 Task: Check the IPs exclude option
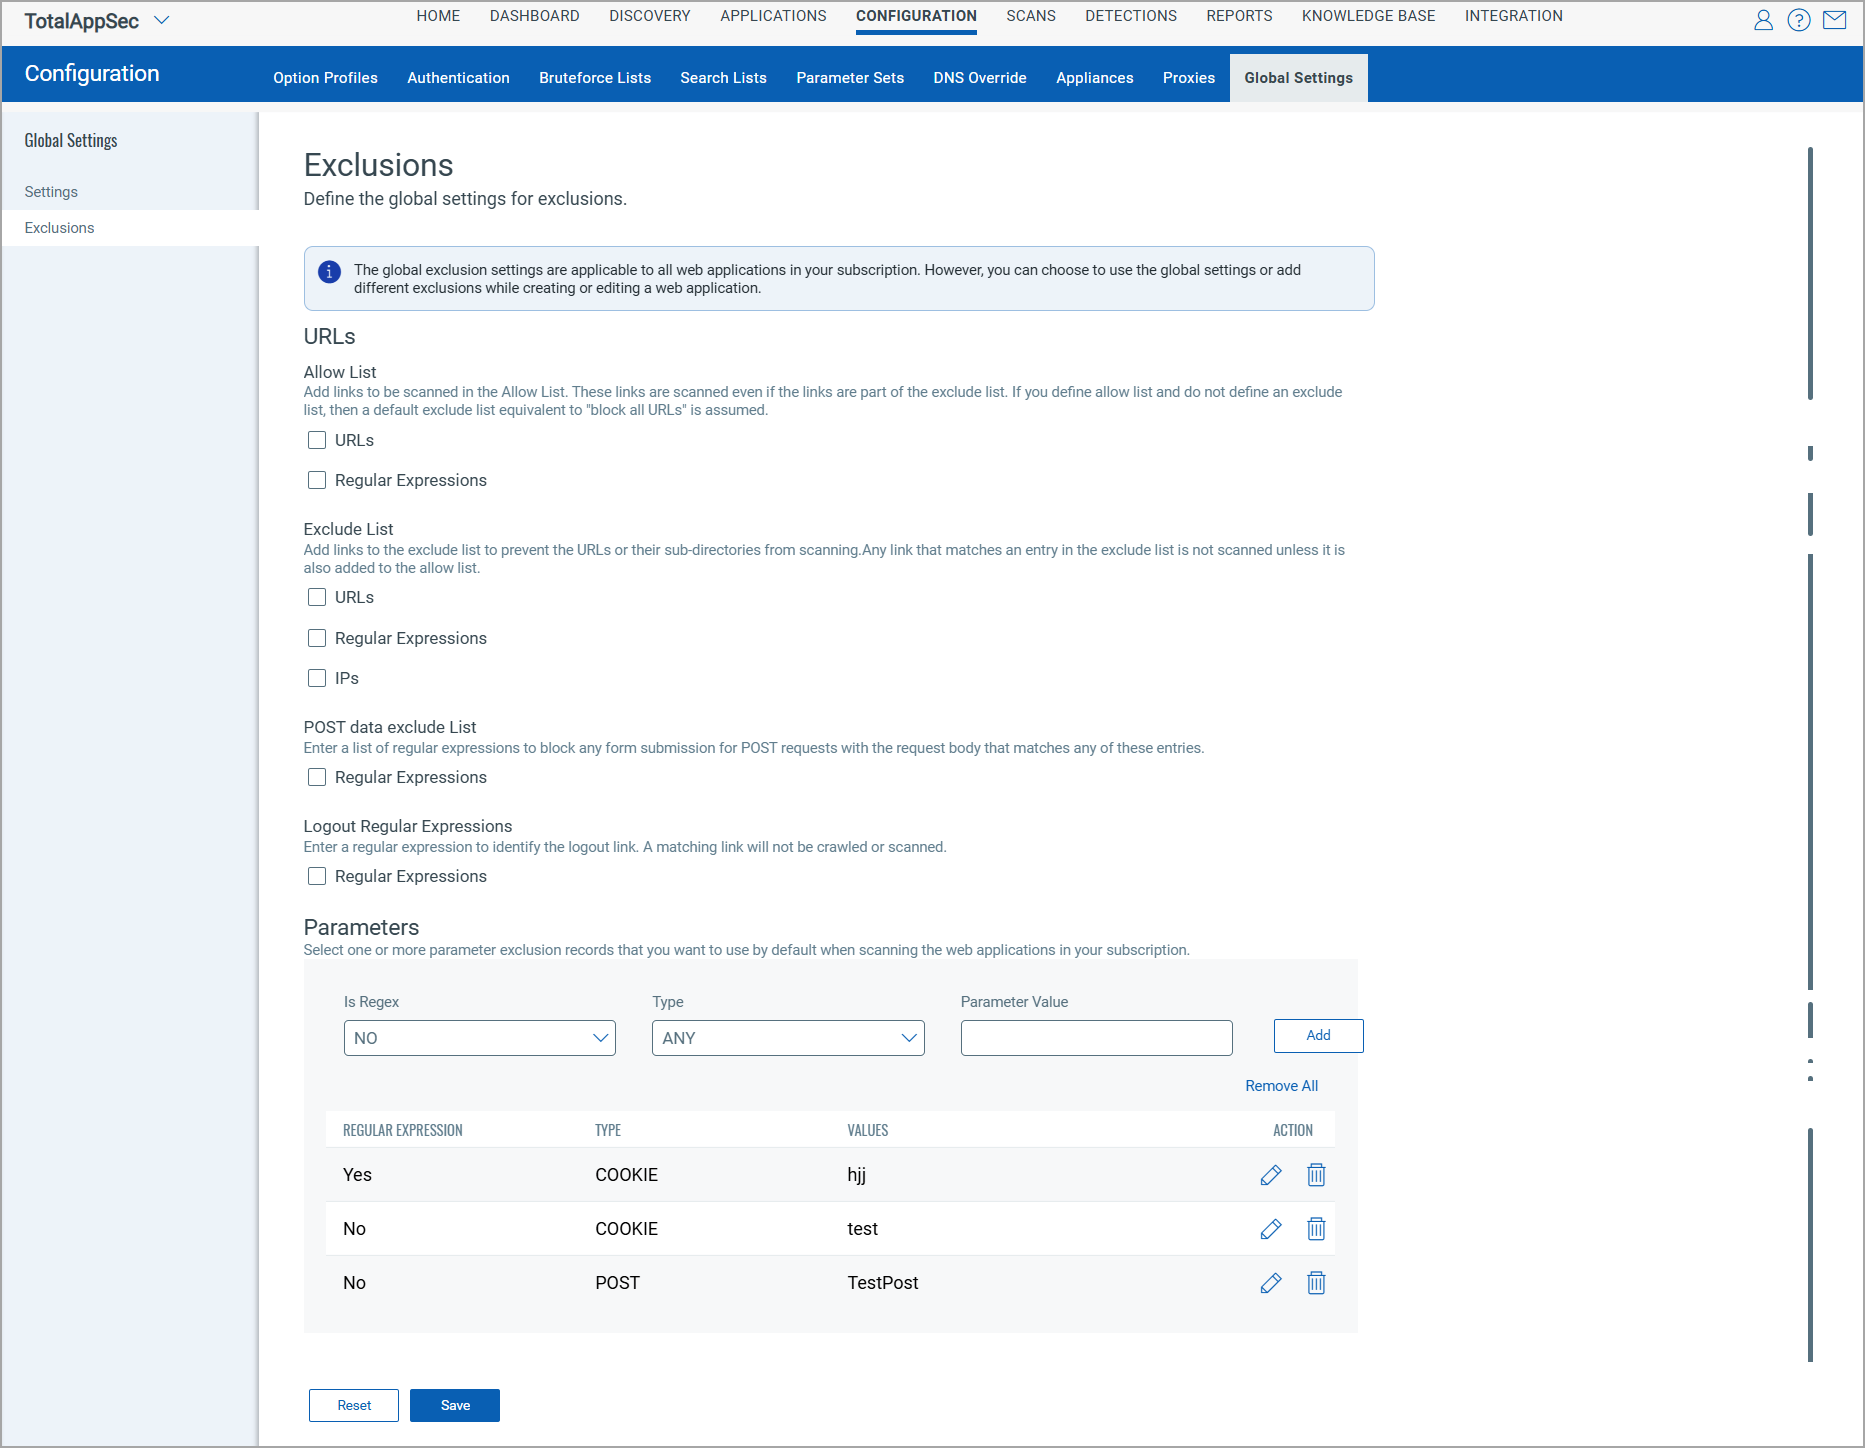(317, 678)
